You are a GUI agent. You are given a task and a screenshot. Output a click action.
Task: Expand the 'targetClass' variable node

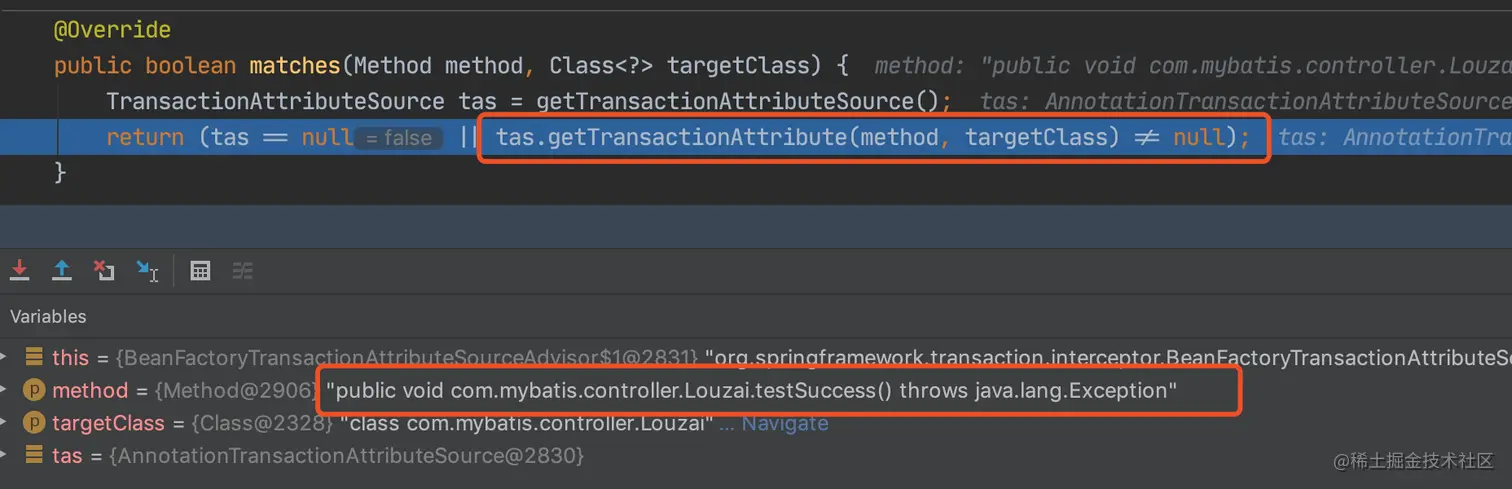[6, 423]
